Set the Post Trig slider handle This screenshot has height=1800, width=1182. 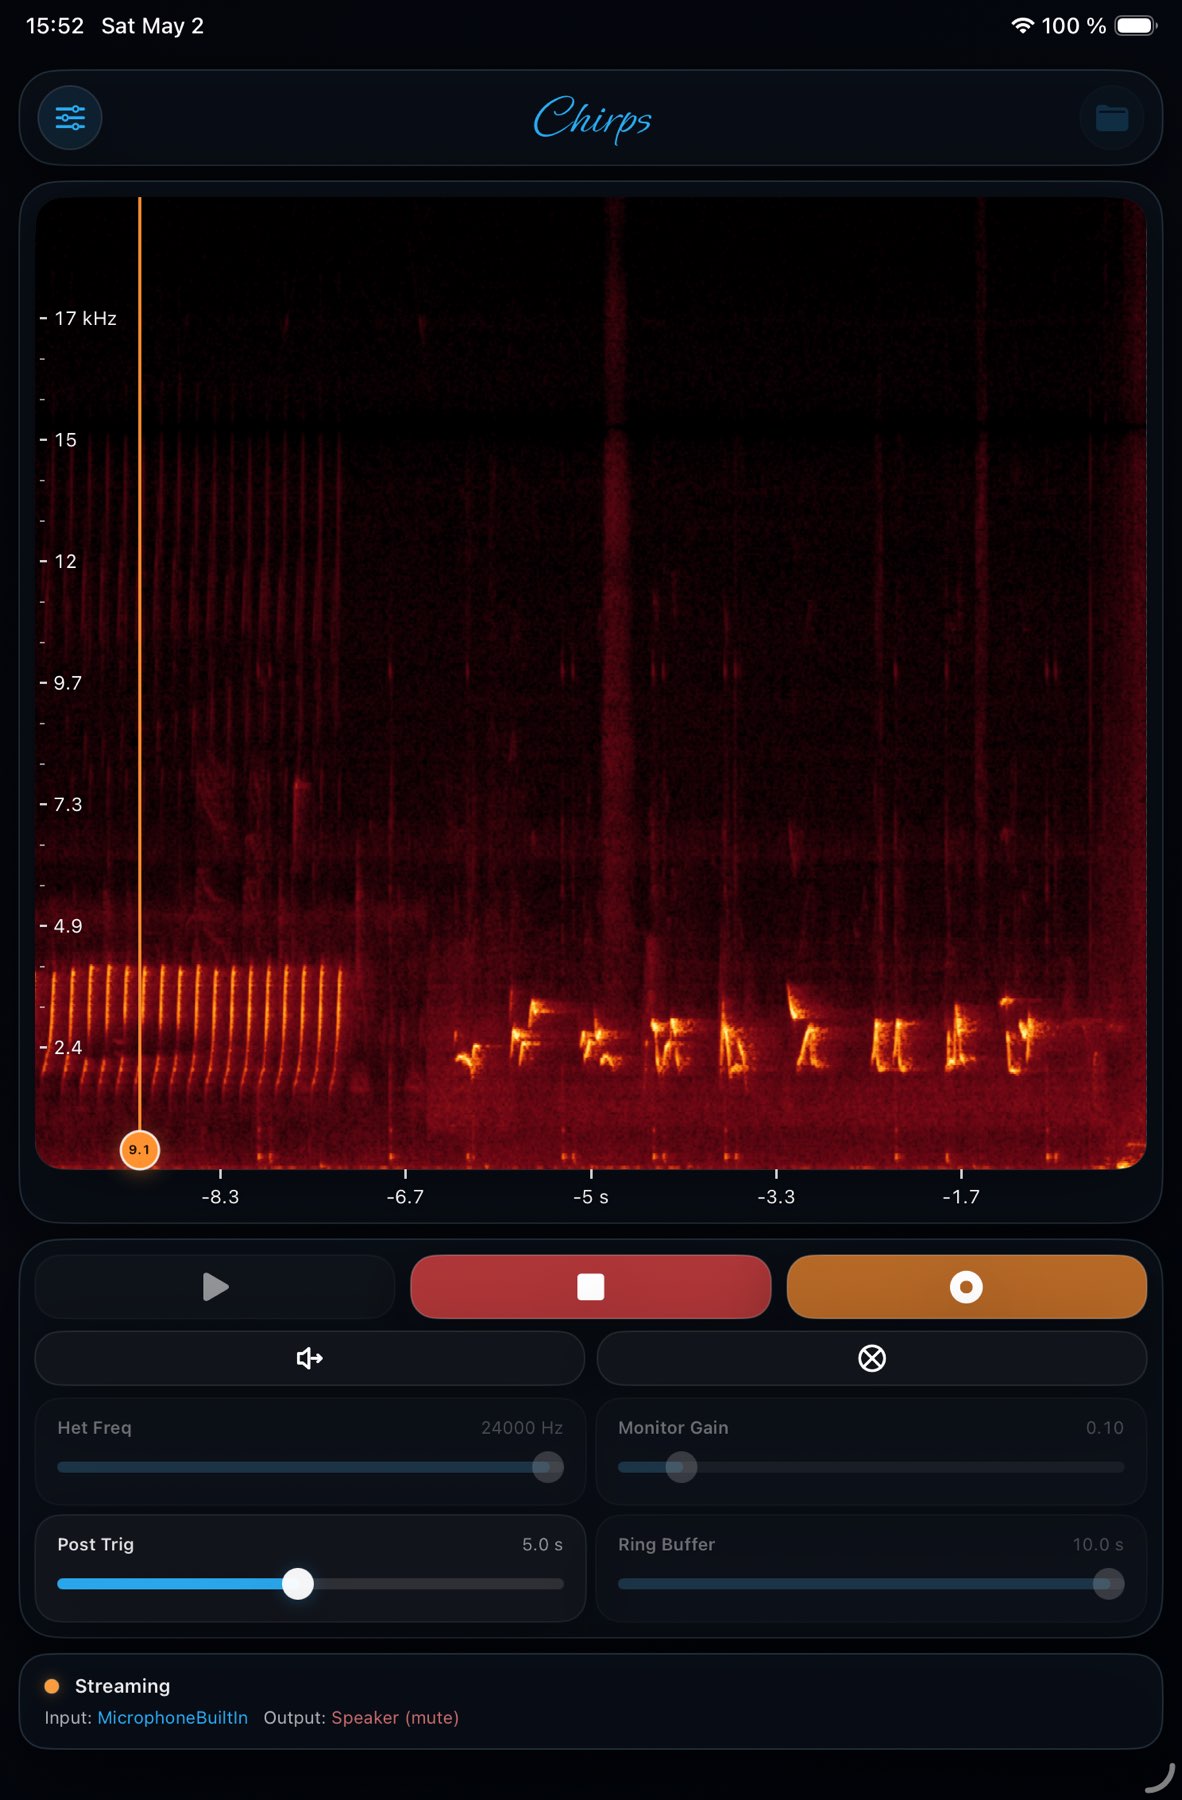[298, 1583]
